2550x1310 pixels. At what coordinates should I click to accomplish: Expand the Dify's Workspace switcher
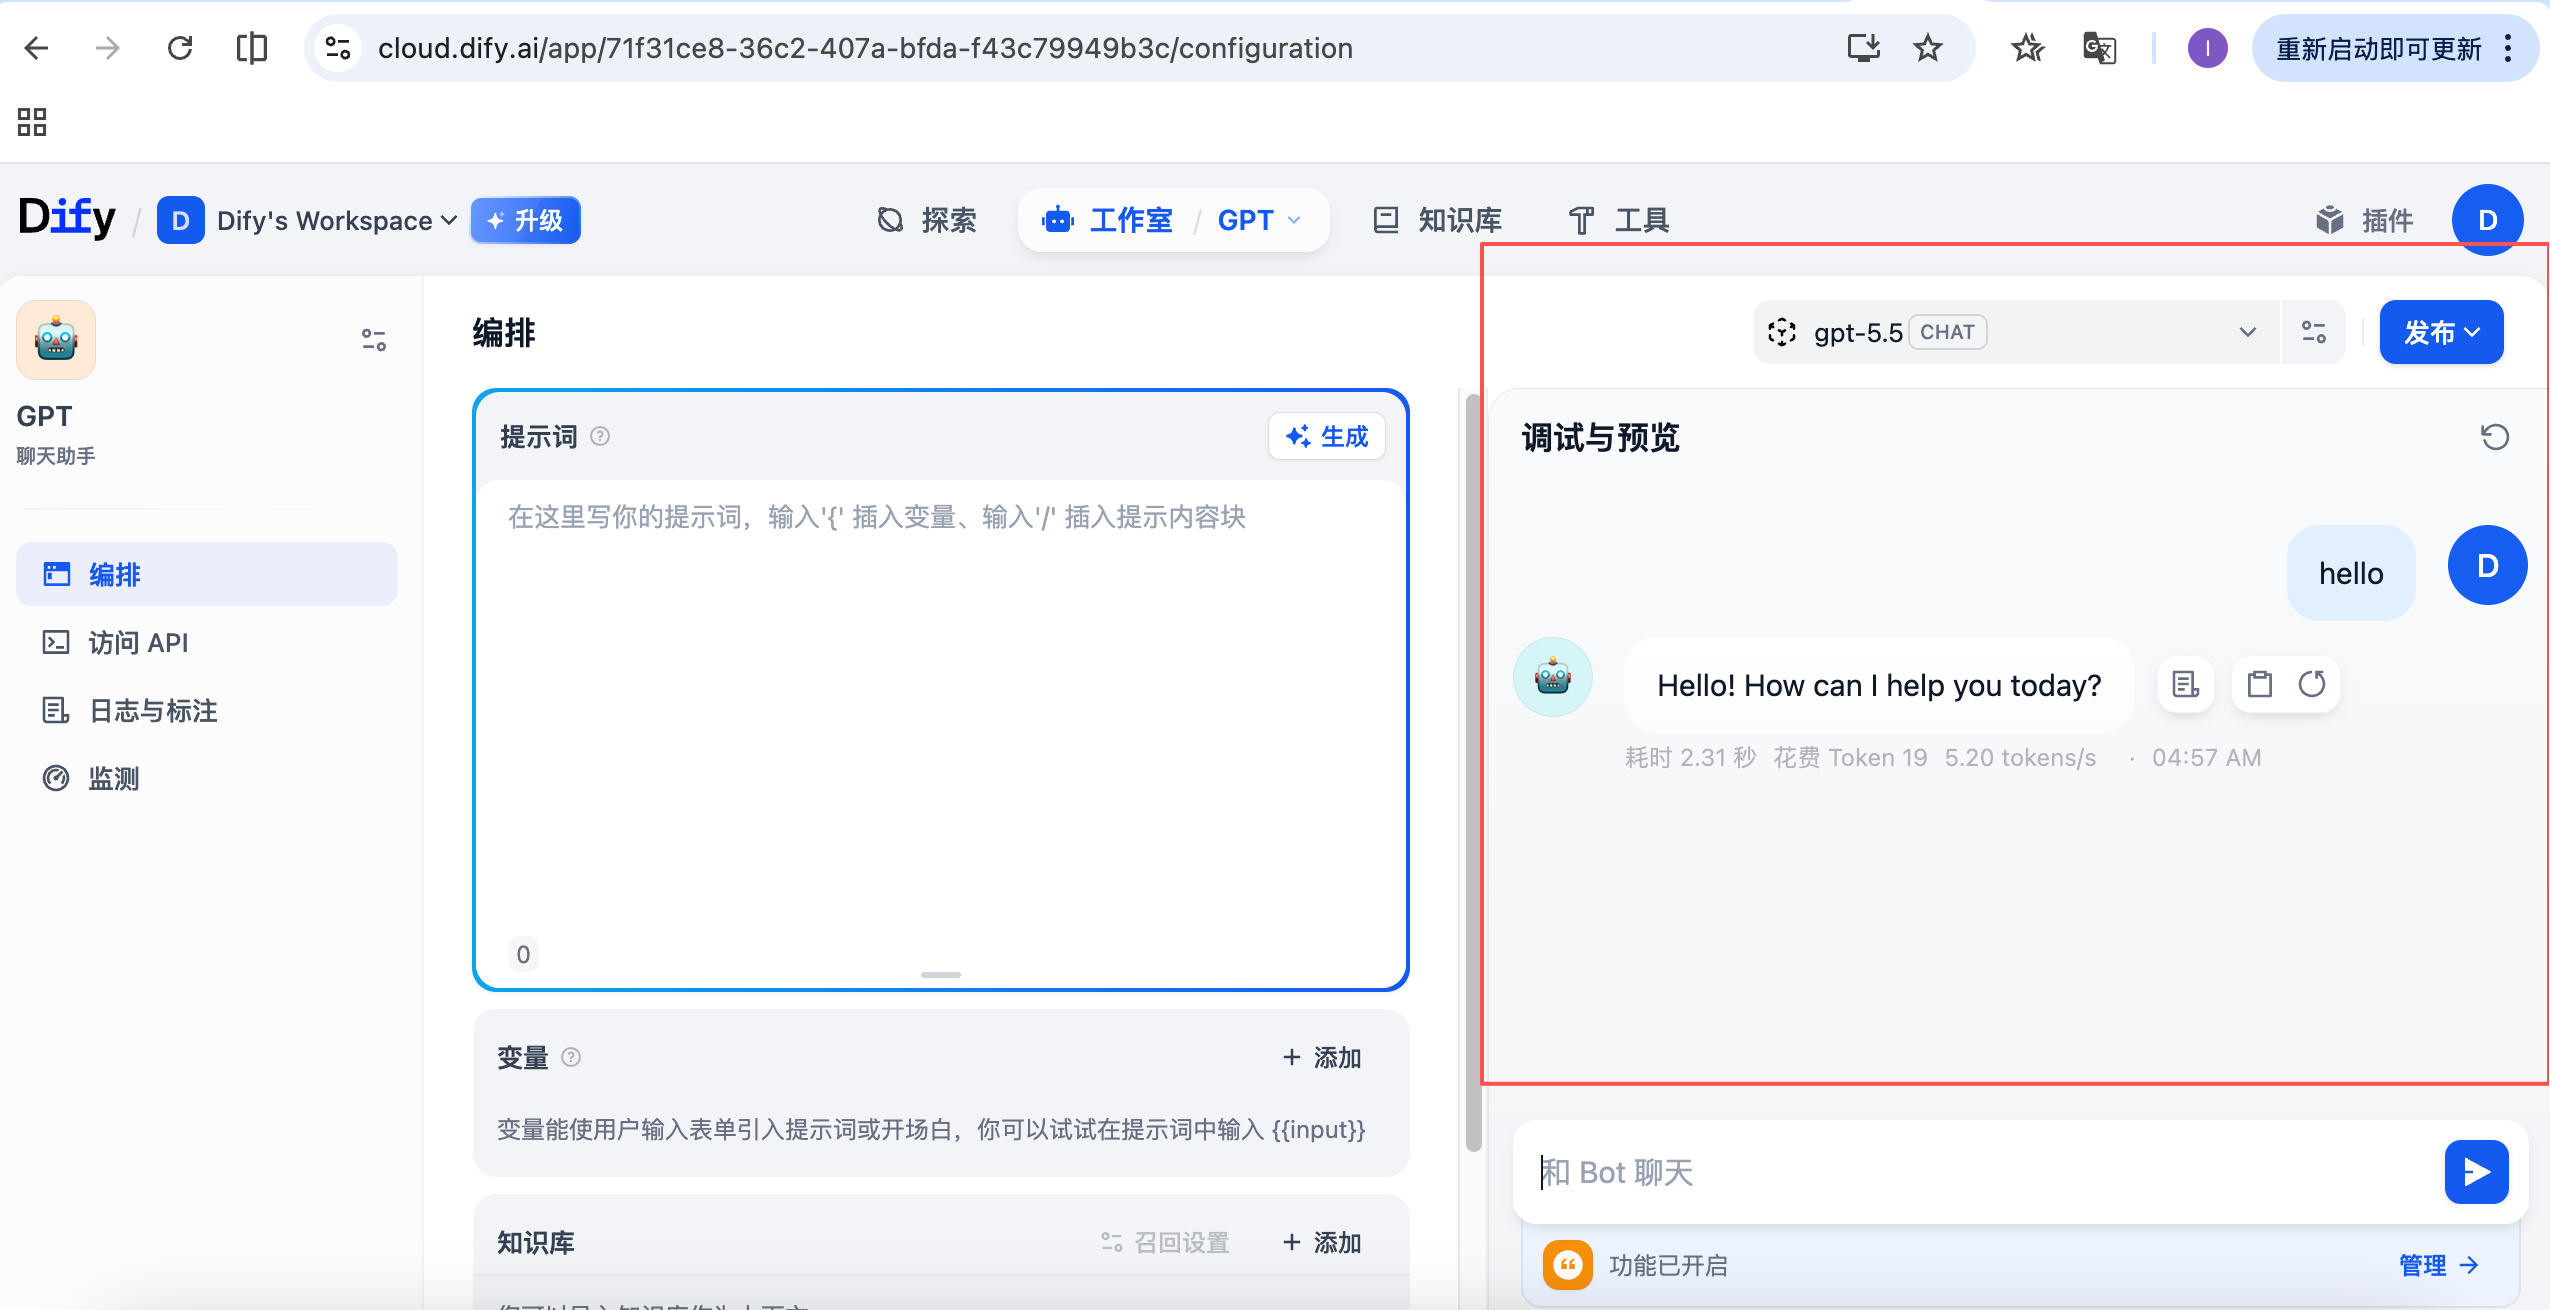pos(308,220)
